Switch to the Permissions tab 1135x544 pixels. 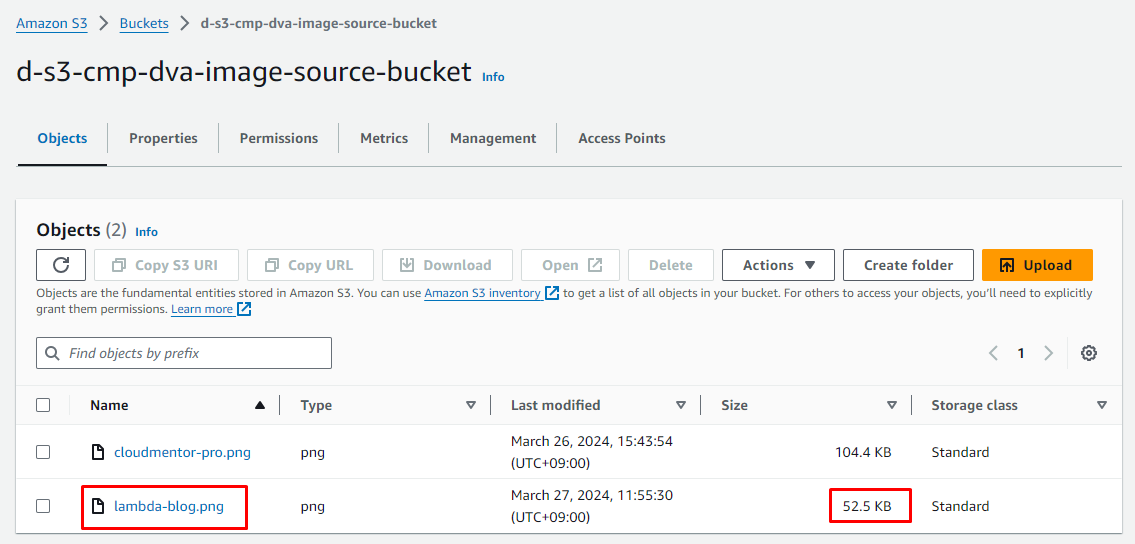(279, 138)
